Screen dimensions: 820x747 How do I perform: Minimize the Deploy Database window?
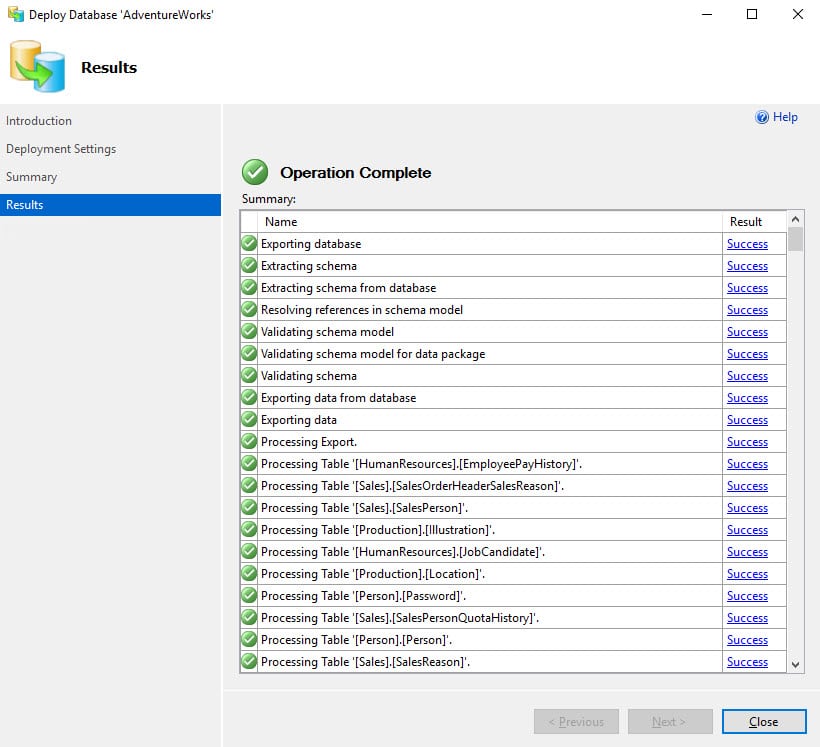tap(707, 14)
